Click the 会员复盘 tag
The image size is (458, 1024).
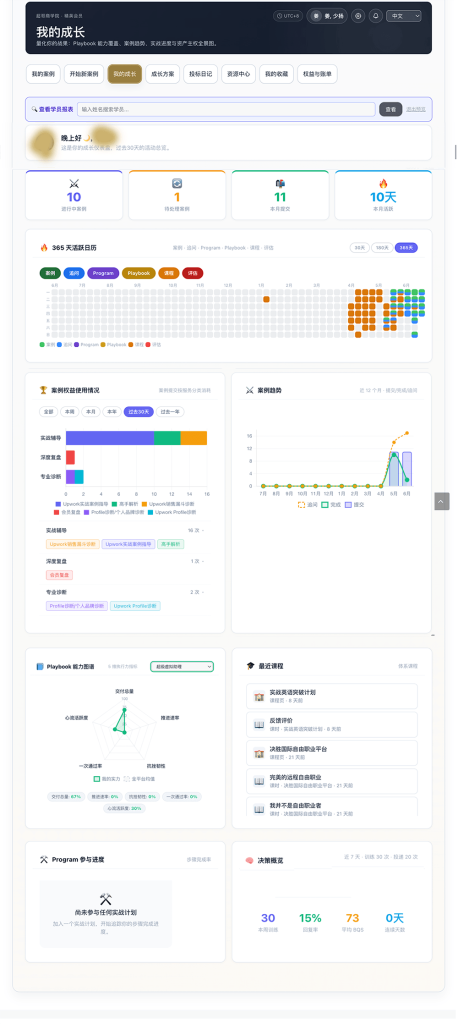[59, 575]
